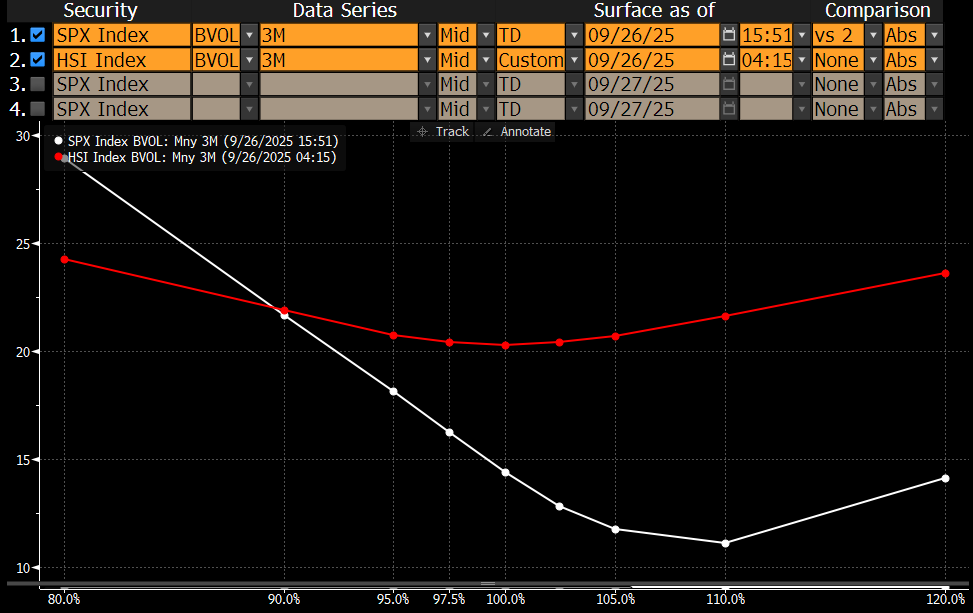Expand row 1 15:51 time dropdown

tap(802, 35)
